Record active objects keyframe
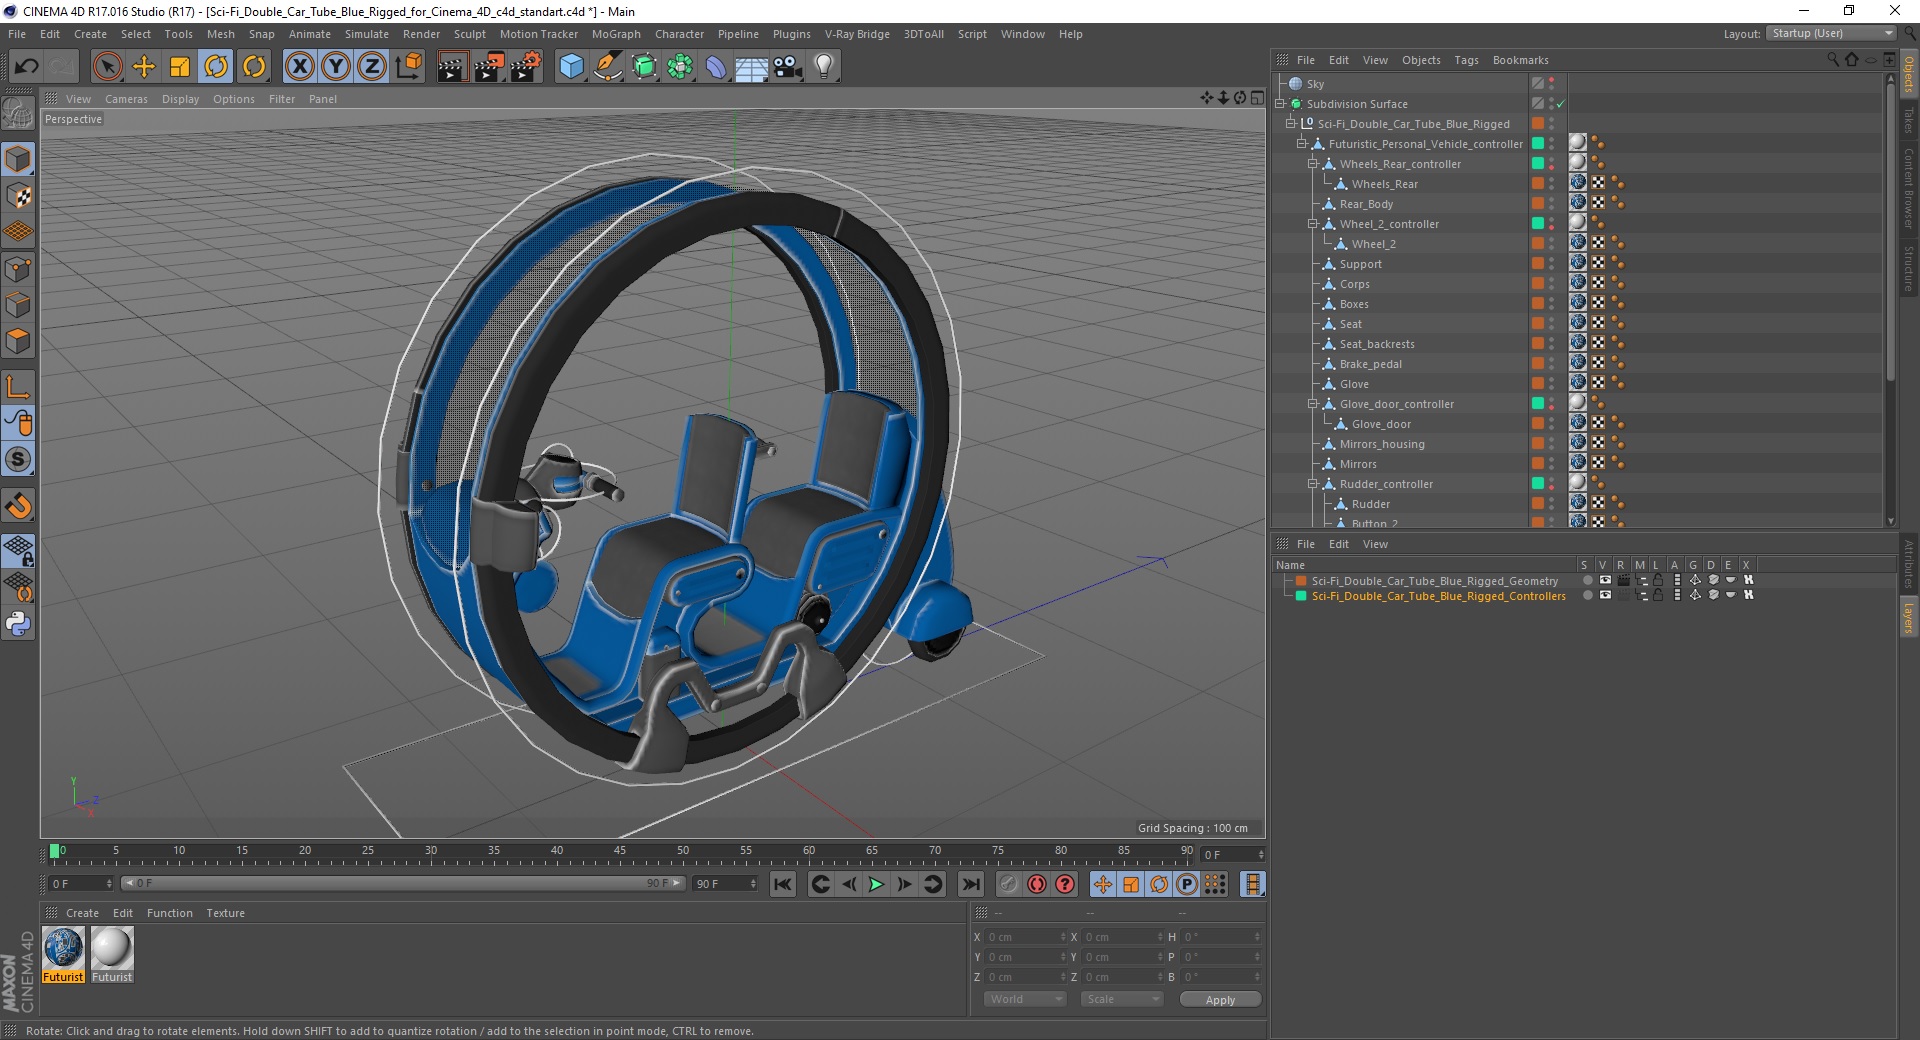This screenshot has width=1920, height=1040. point(1009,884)
